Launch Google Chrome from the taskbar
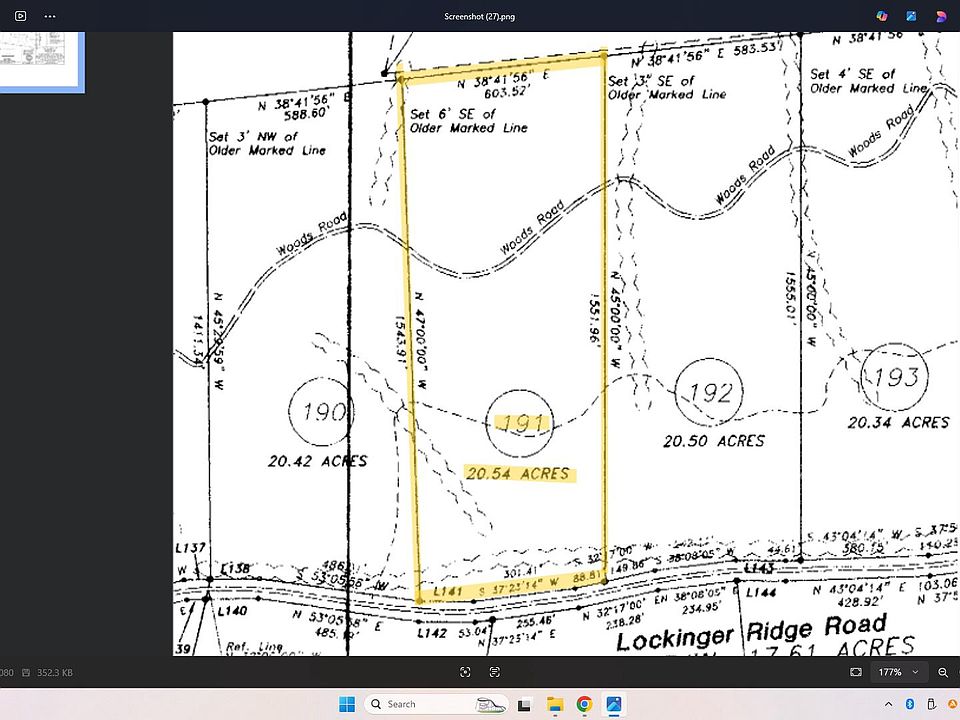Screen dimensions: 960x720 pos(584,704)
